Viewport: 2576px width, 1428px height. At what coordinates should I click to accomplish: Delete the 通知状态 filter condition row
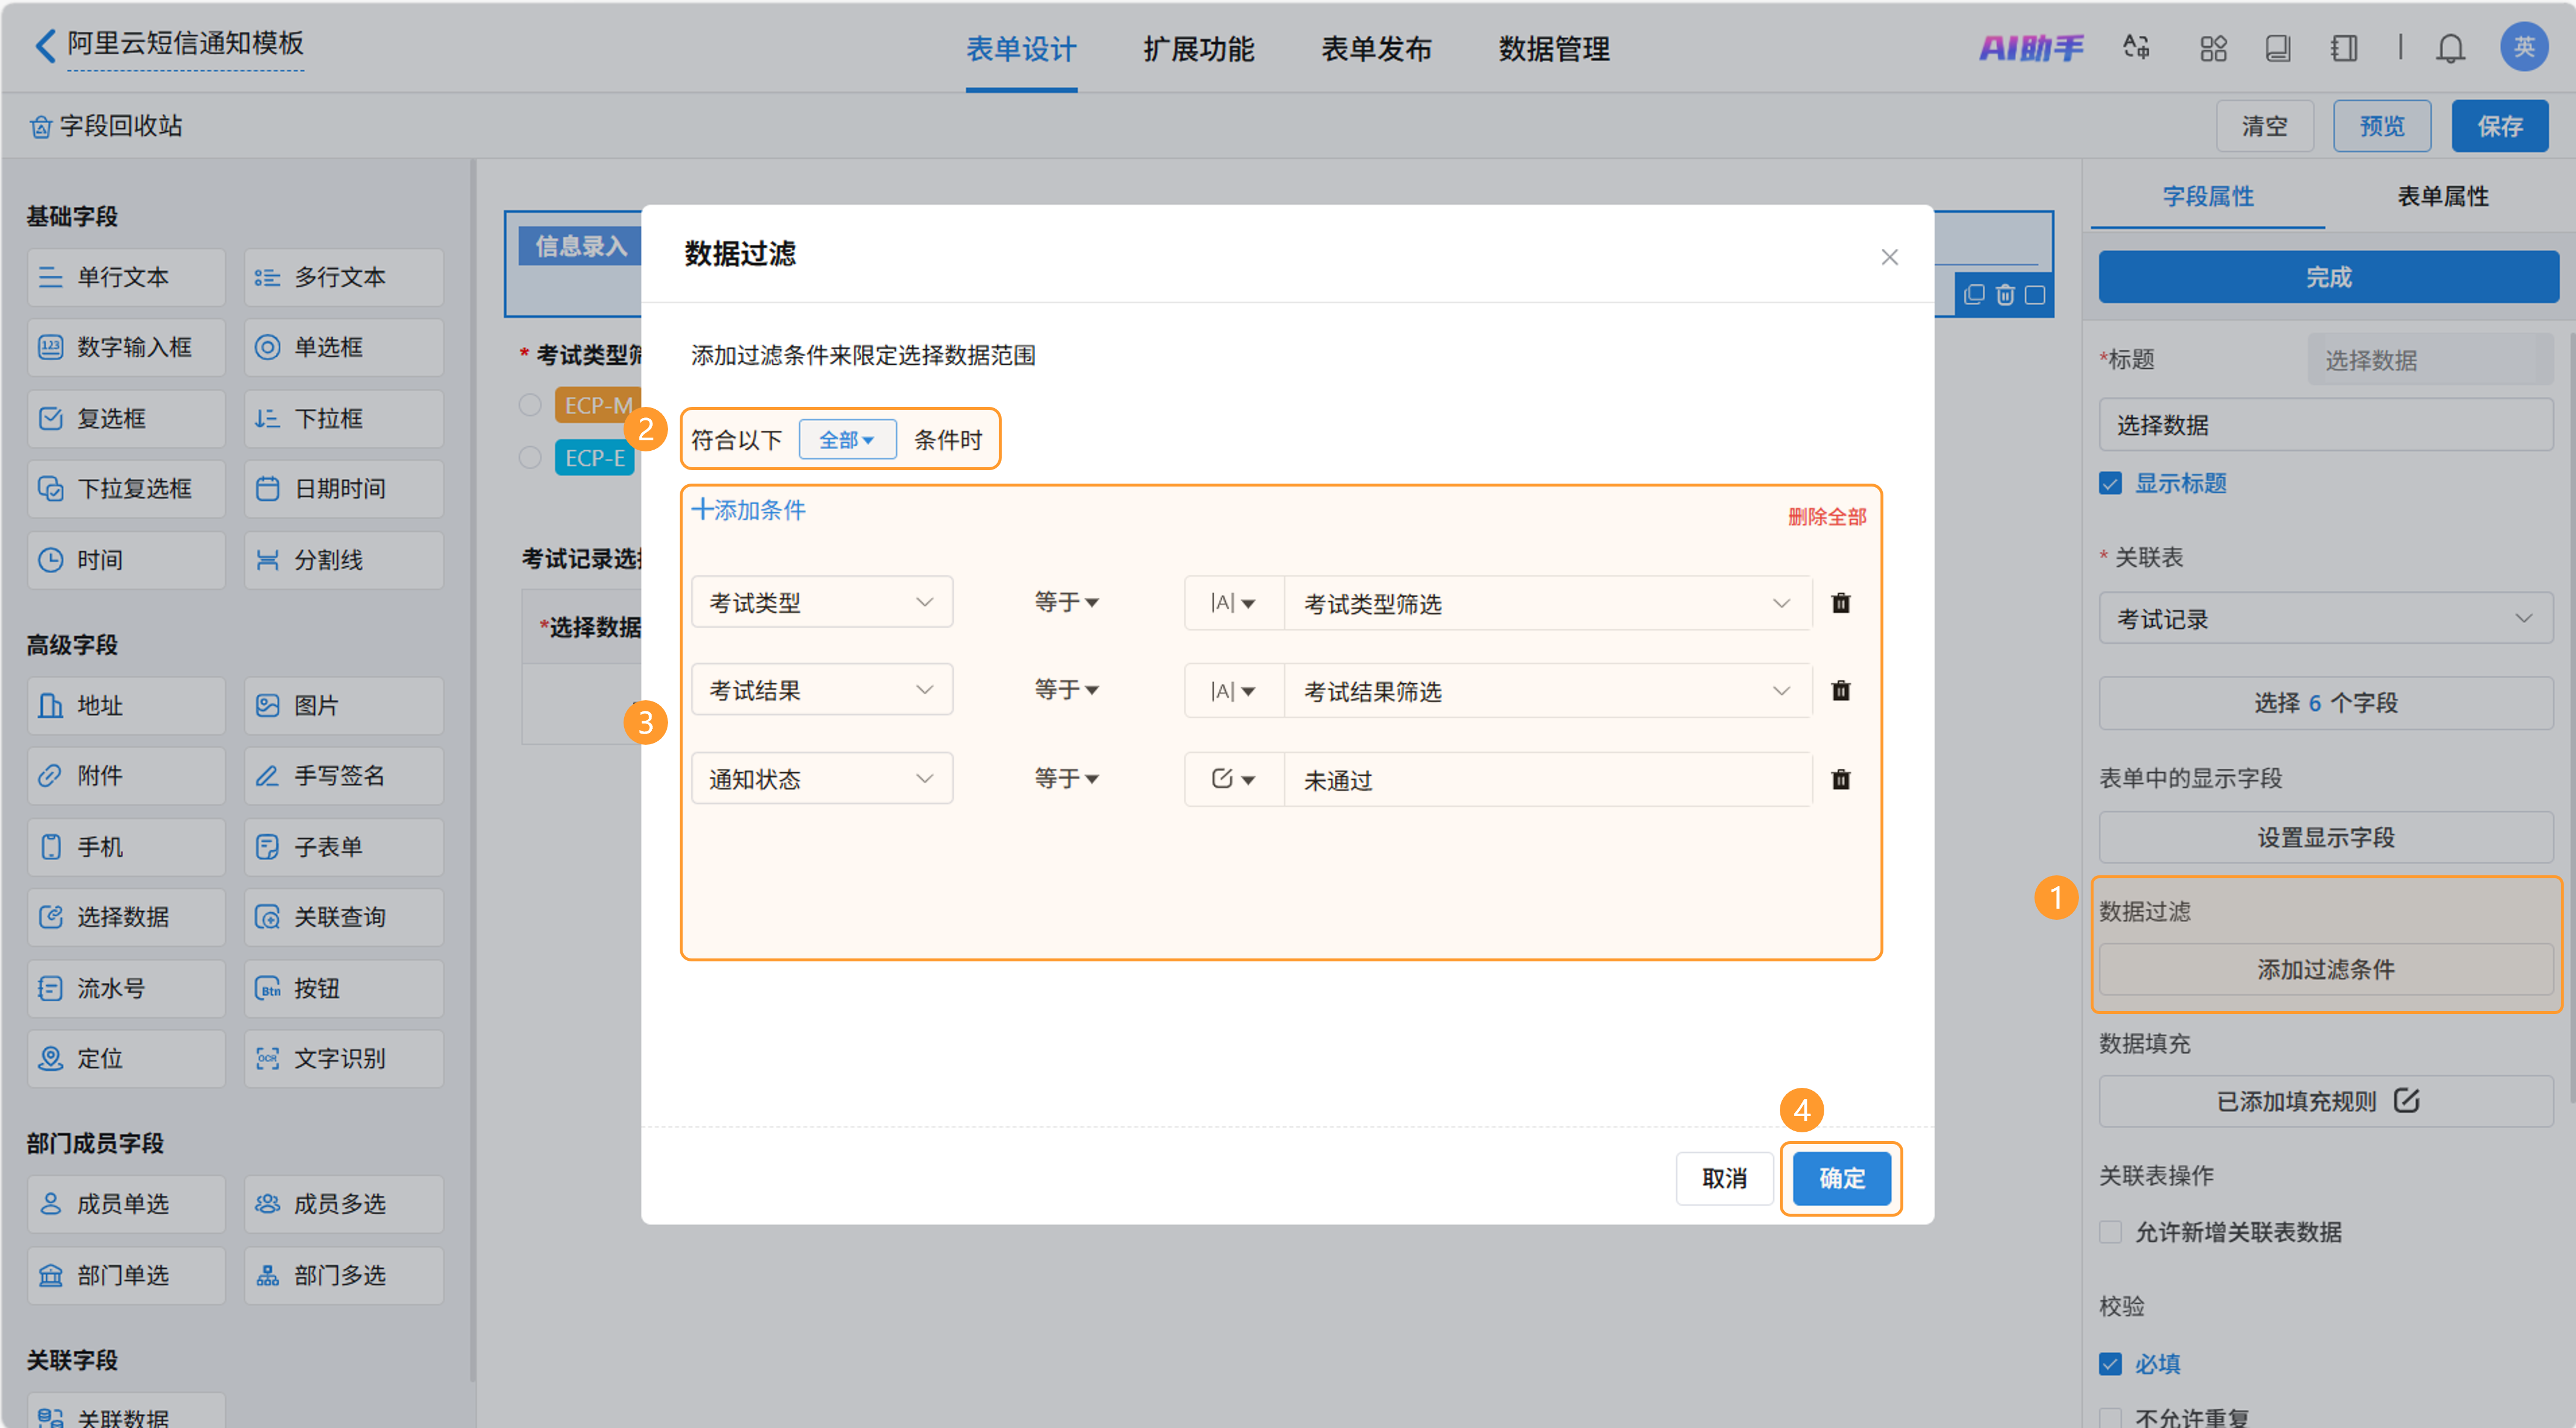(x=1840, y=779)
